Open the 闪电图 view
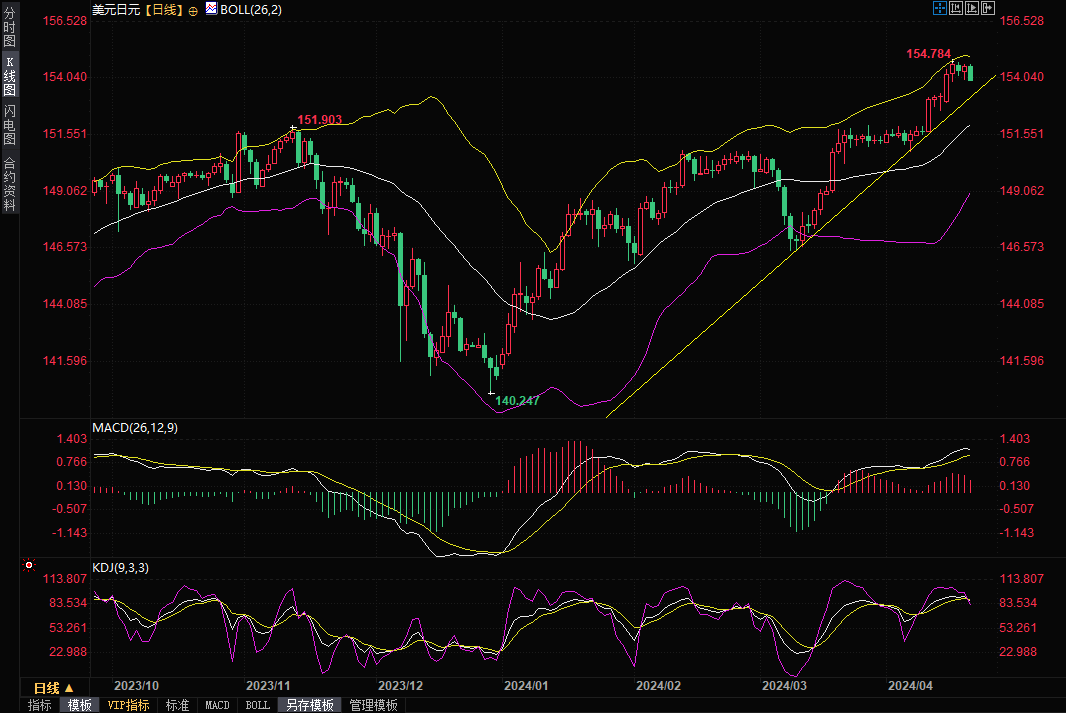Image resolution: width=1066 pixels, height=713 pixels. tap(9, 124)
